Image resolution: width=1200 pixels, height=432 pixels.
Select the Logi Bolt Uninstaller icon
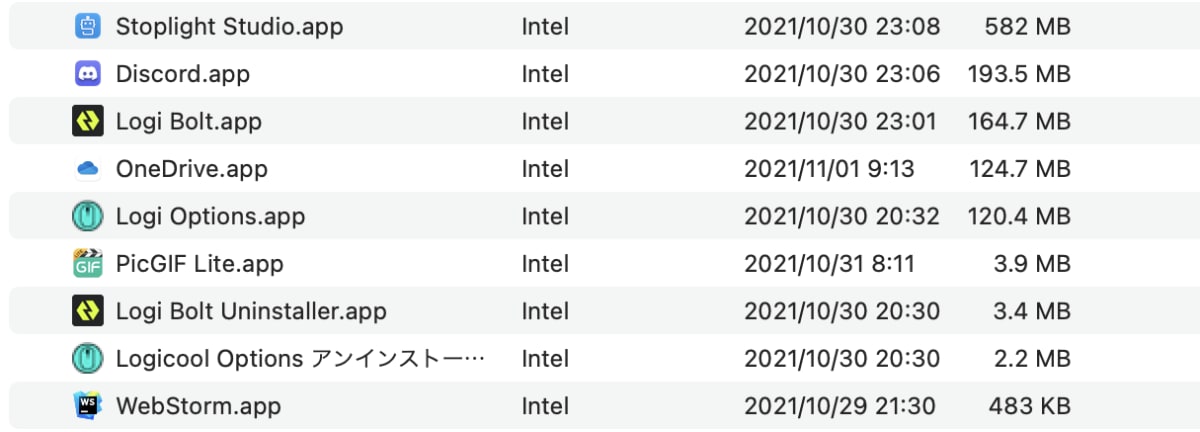tap(88, 311)
